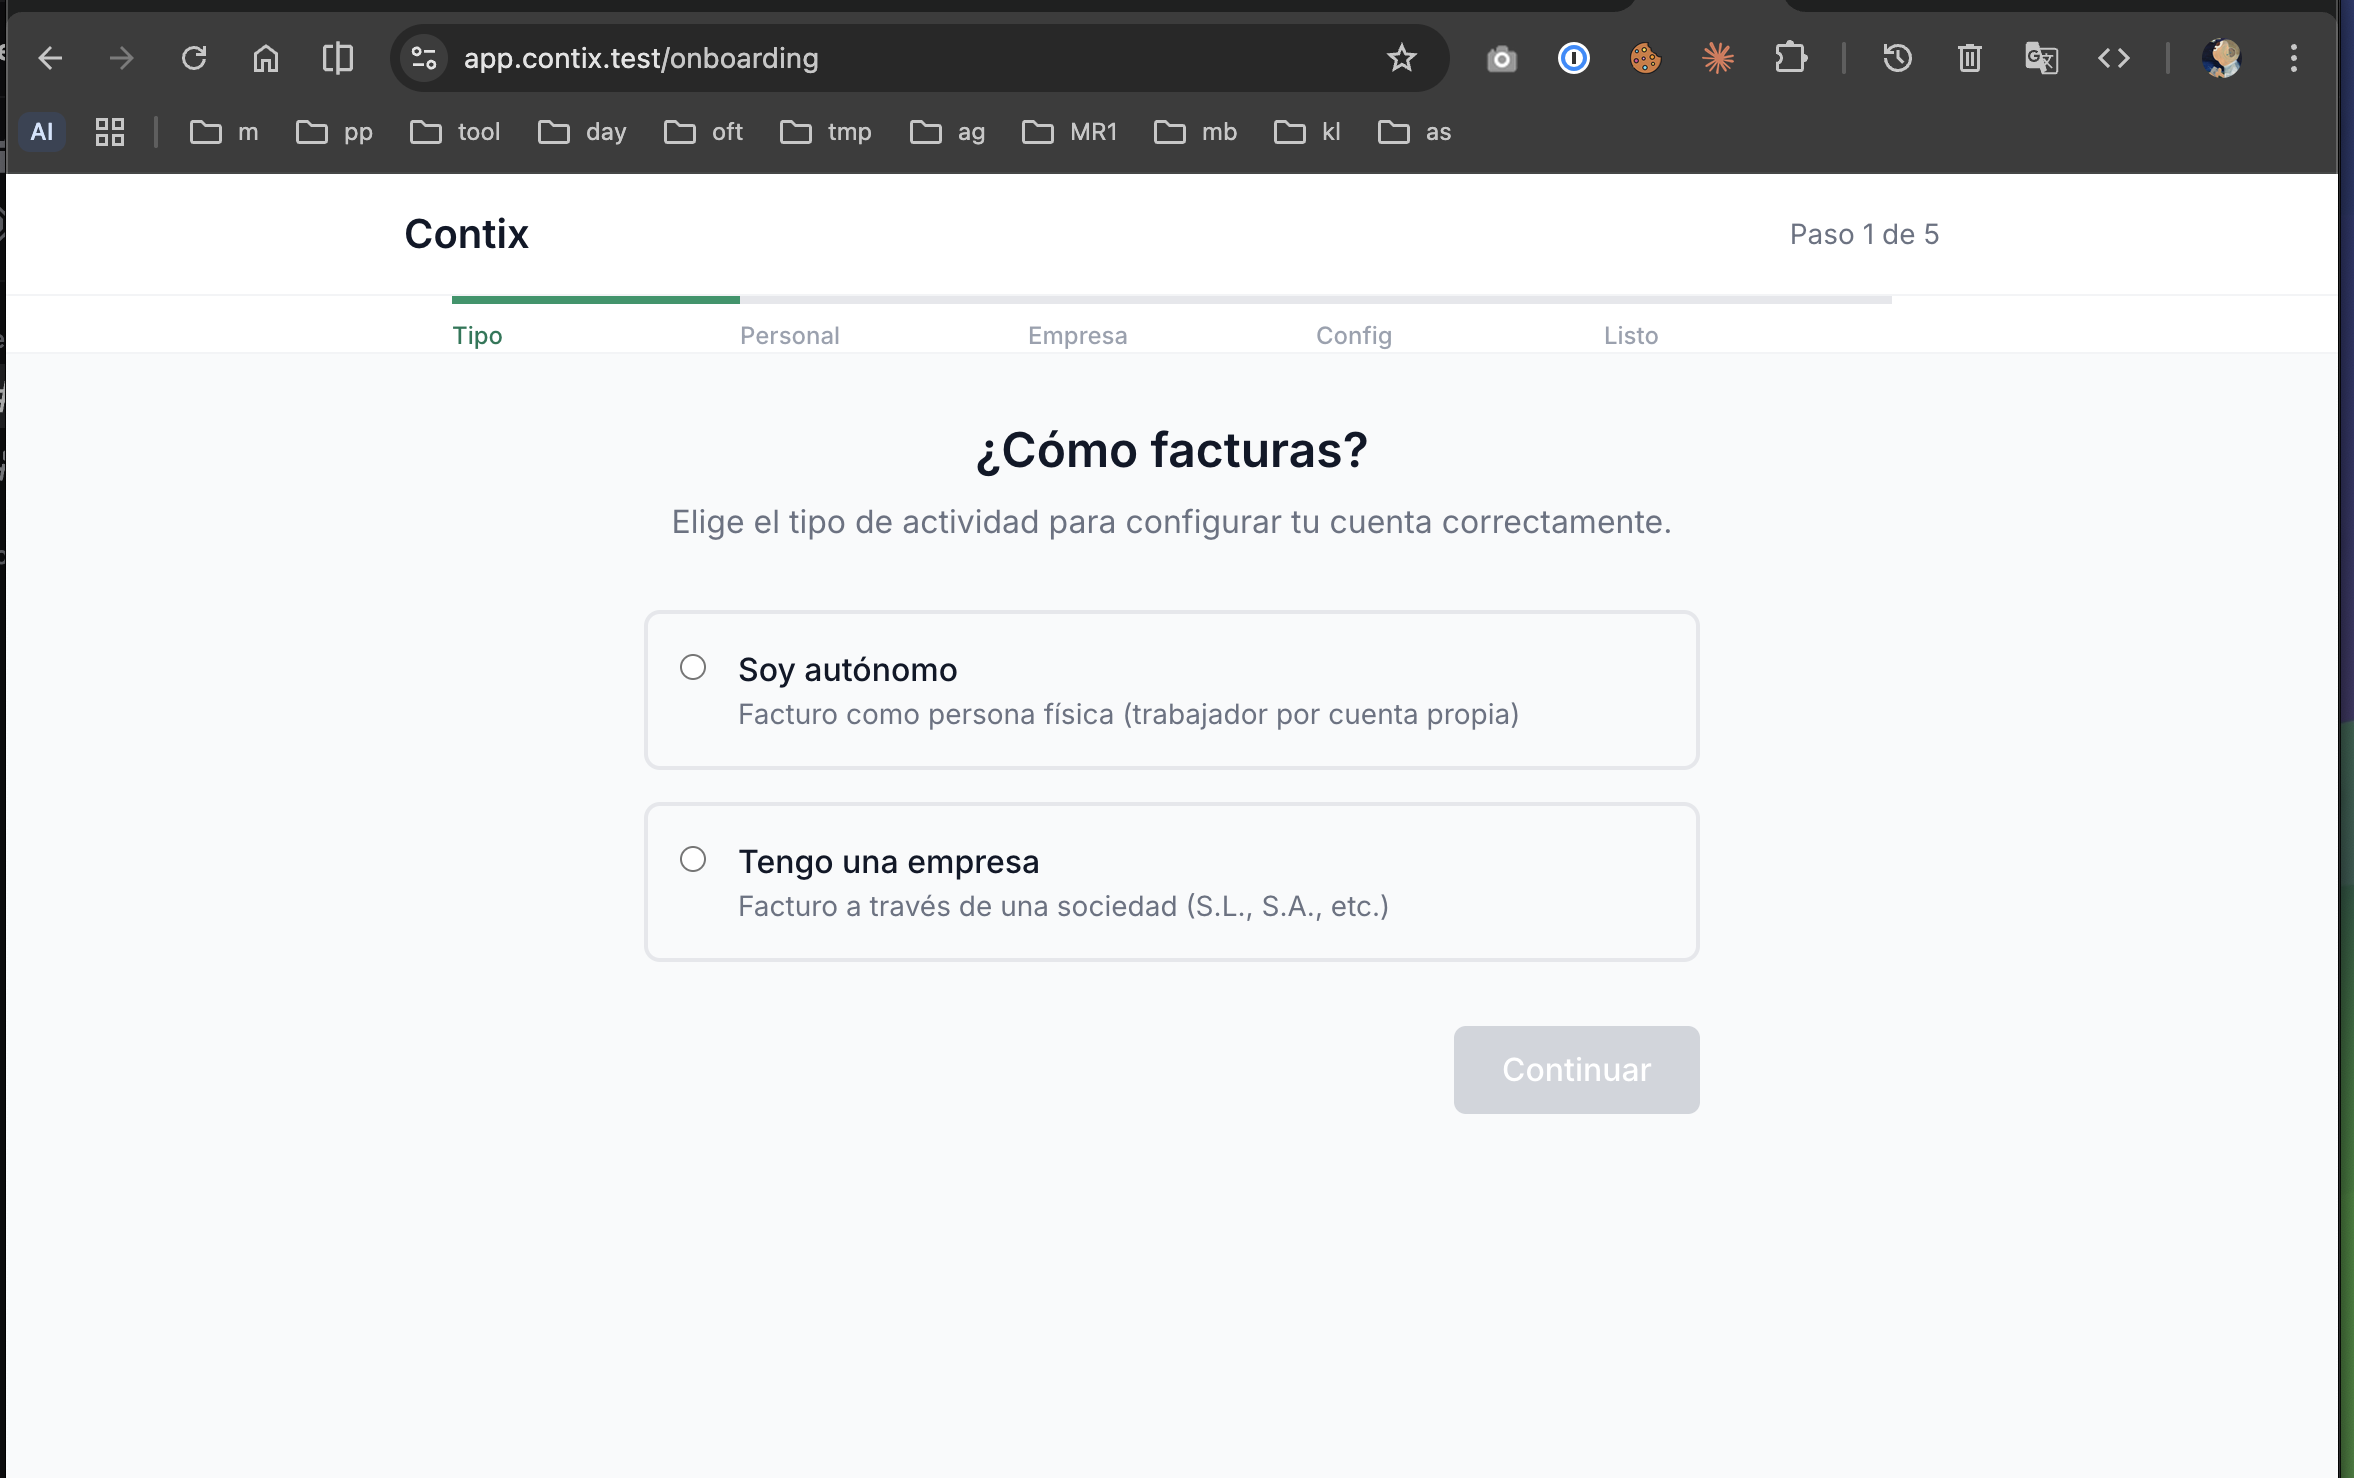Open the 'tool' bookmarks folder
2354x1478 pixels.
[x=455, y=131]
